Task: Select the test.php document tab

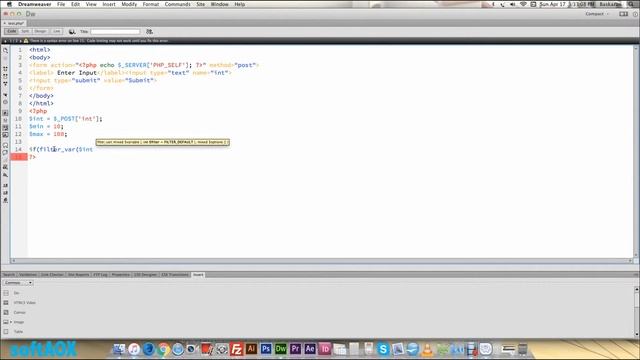Action: click(16, 23)
